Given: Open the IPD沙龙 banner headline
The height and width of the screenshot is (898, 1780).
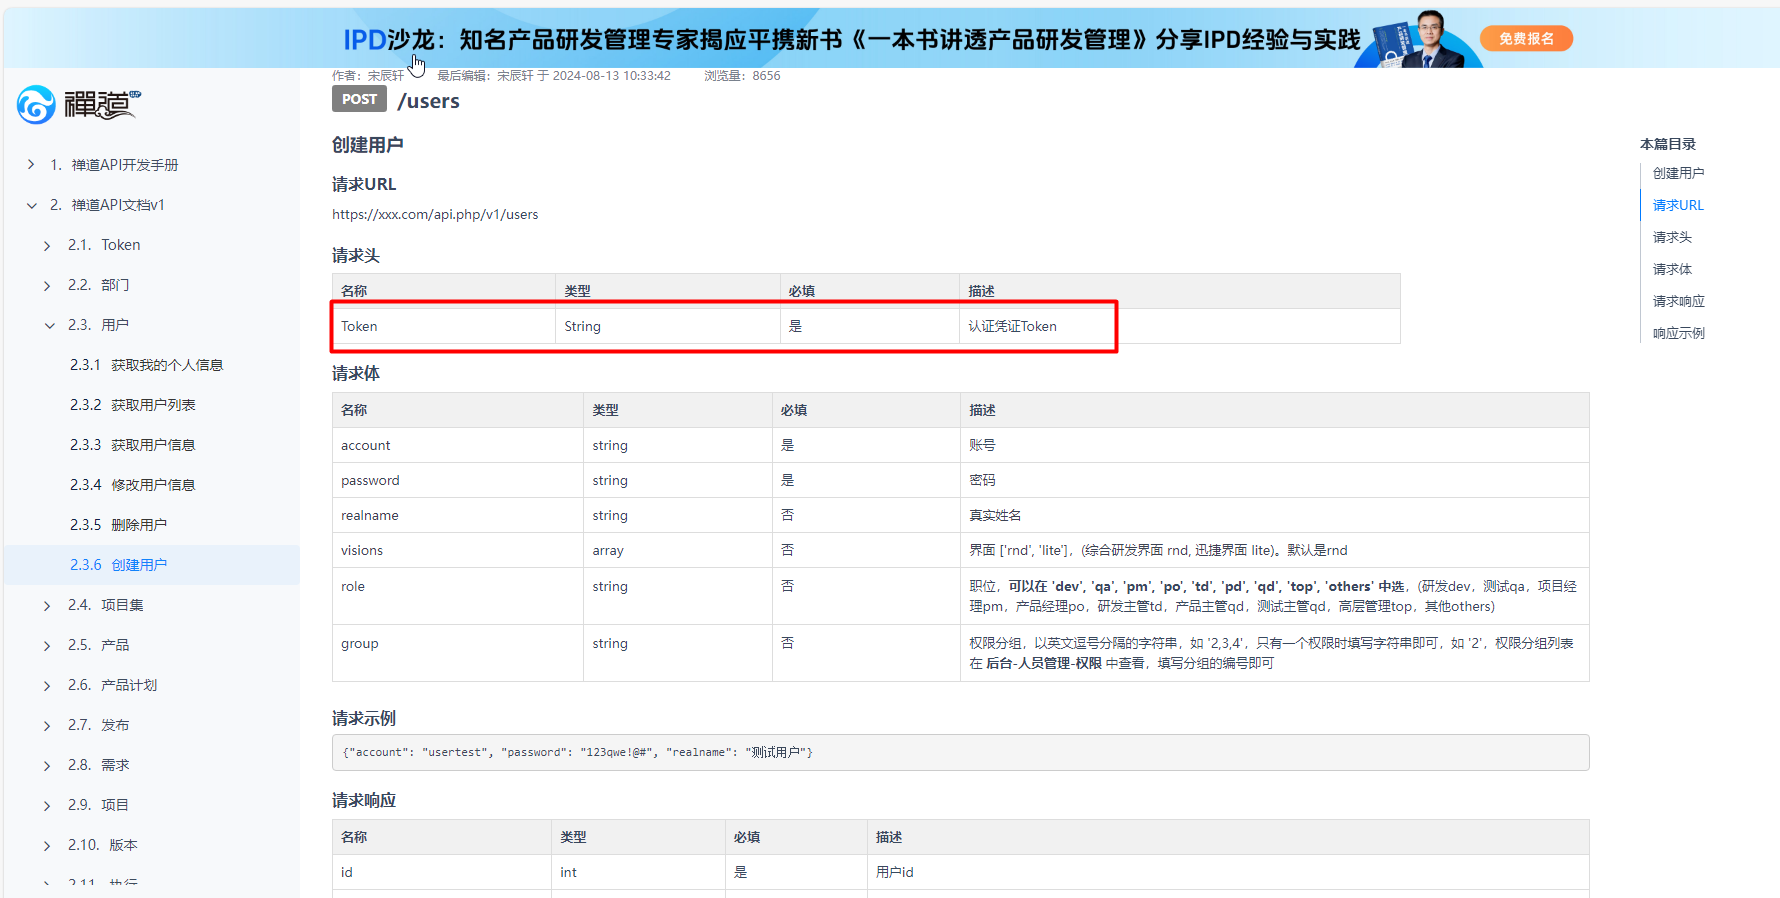Looking at the screenshot, I should click(x=851, y=39).
